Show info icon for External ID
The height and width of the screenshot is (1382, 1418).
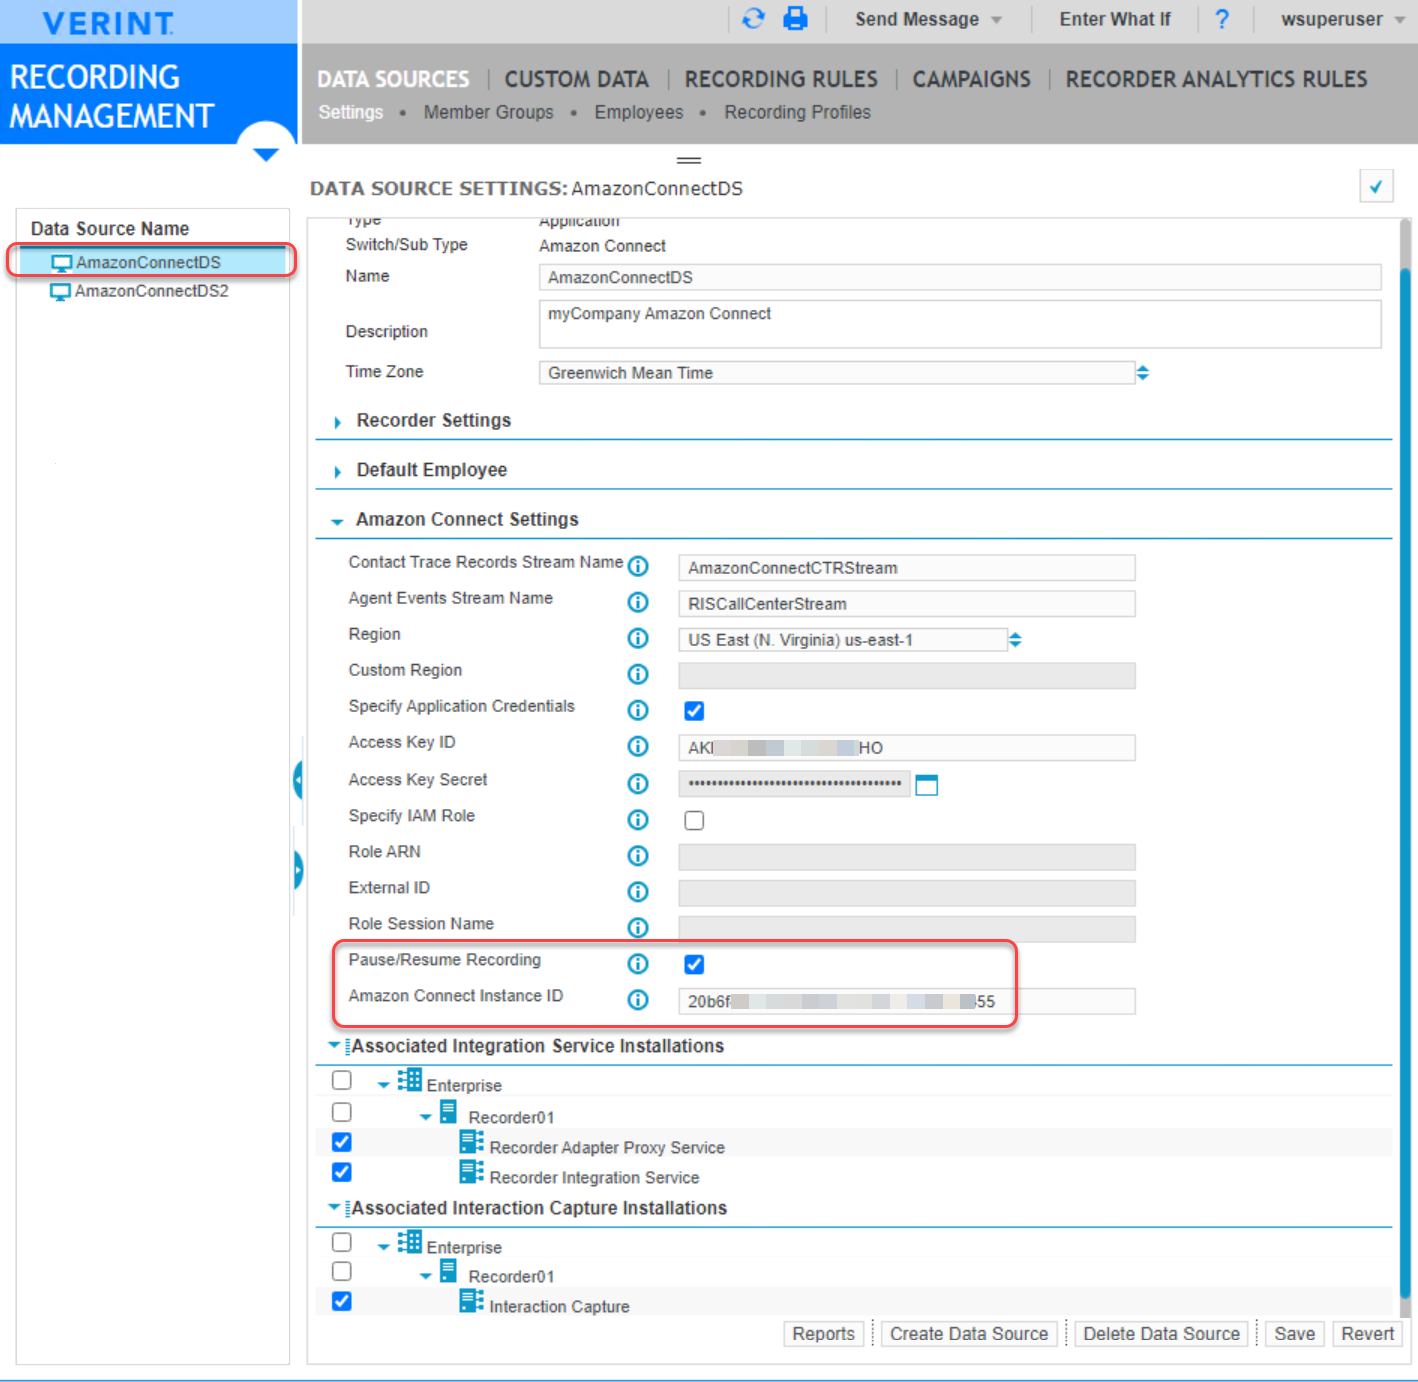638,891
